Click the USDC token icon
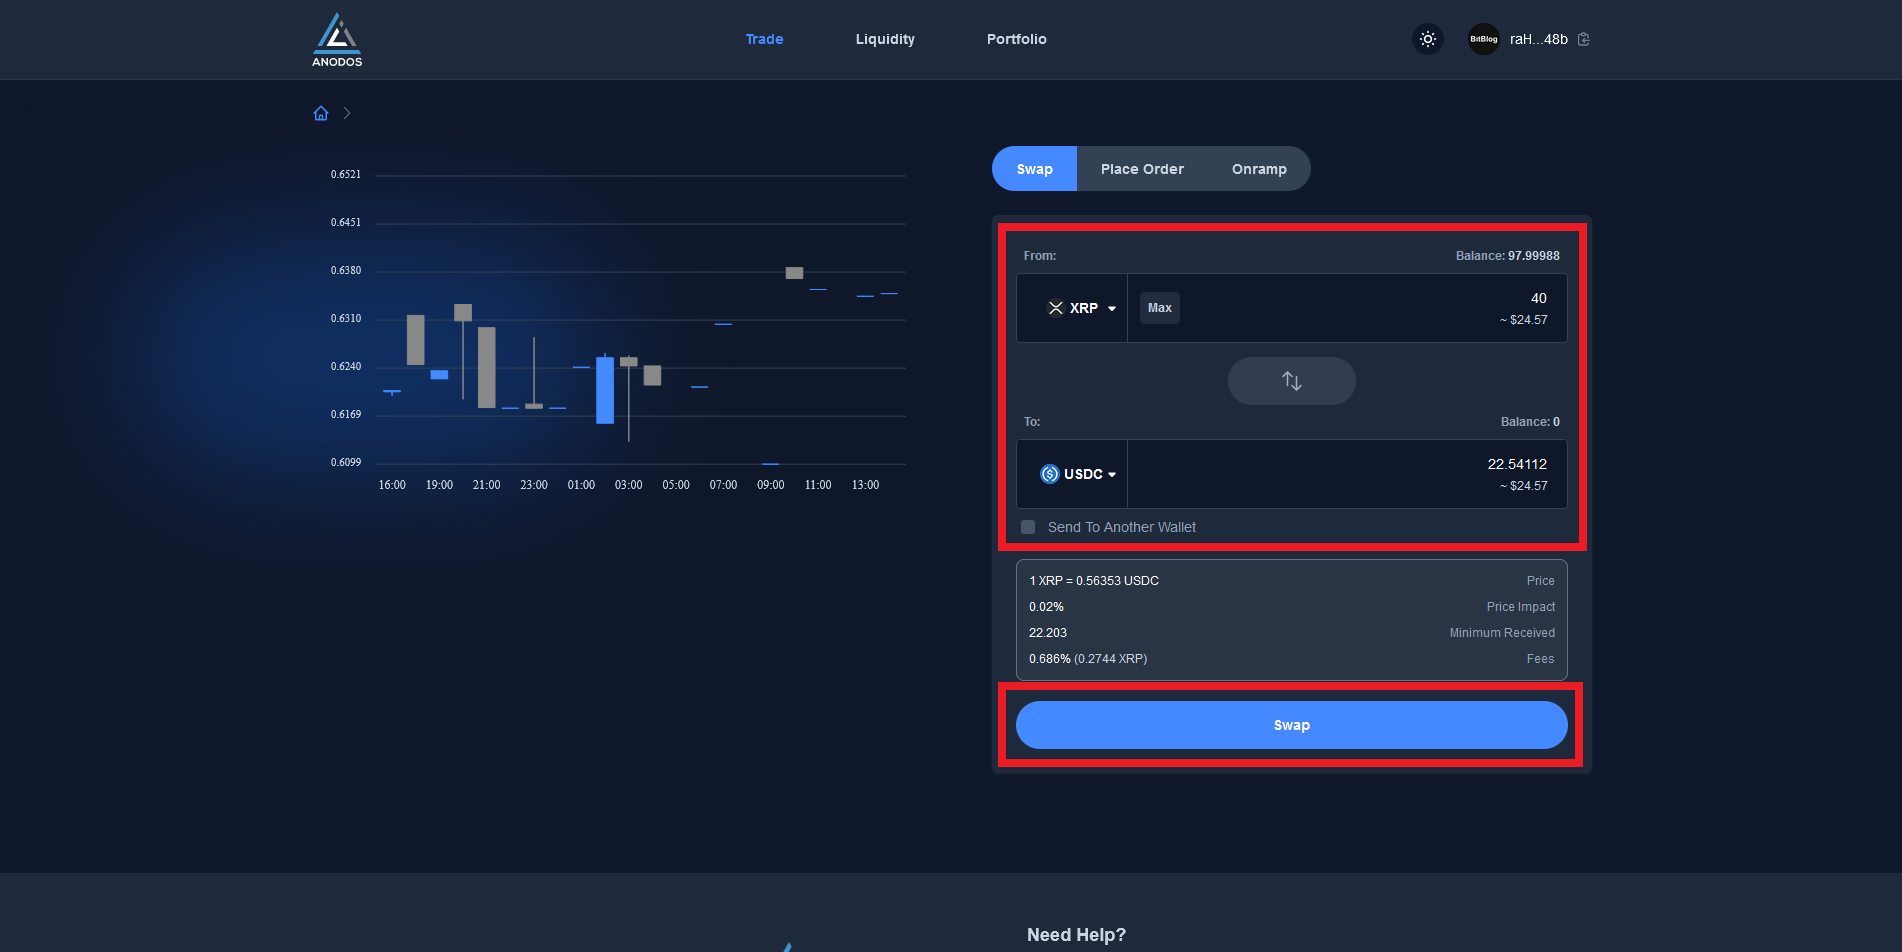Viewport: 1902px width, 952px height. [x=1049, y=474]
